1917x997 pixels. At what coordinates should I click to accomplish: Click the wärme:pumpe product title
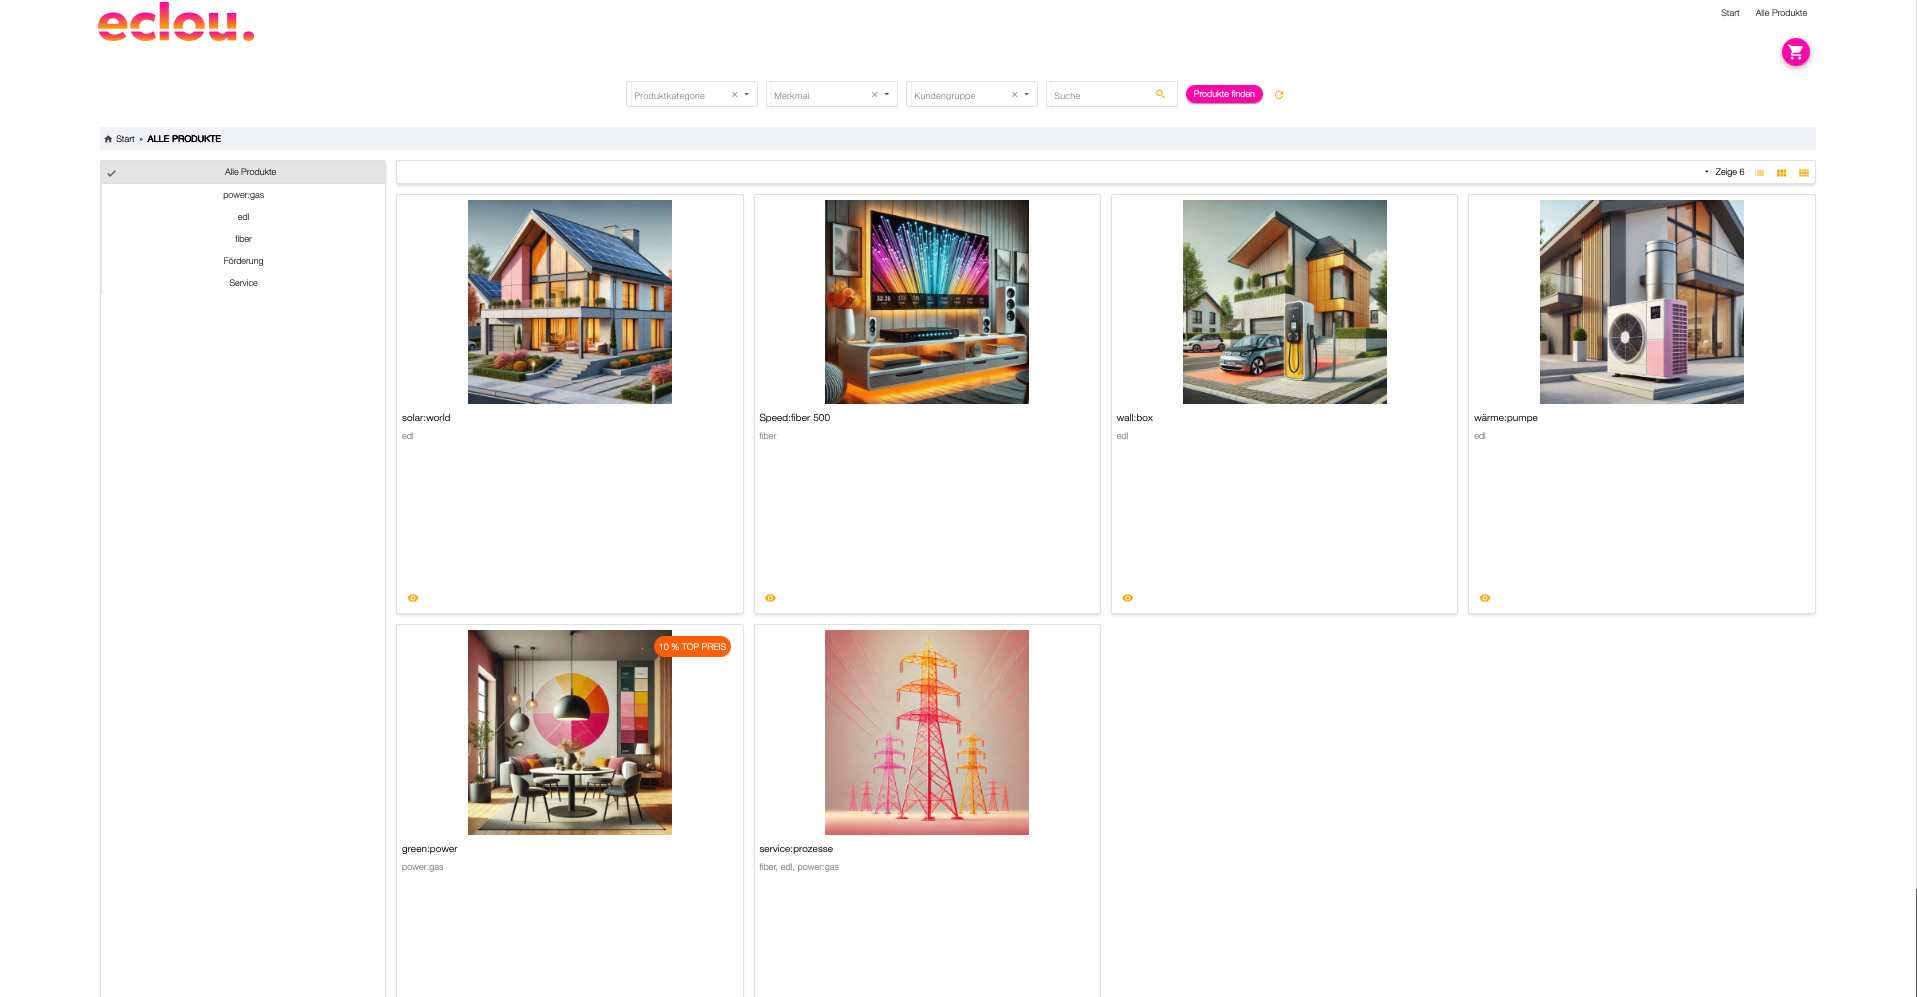pos(1506,418)
